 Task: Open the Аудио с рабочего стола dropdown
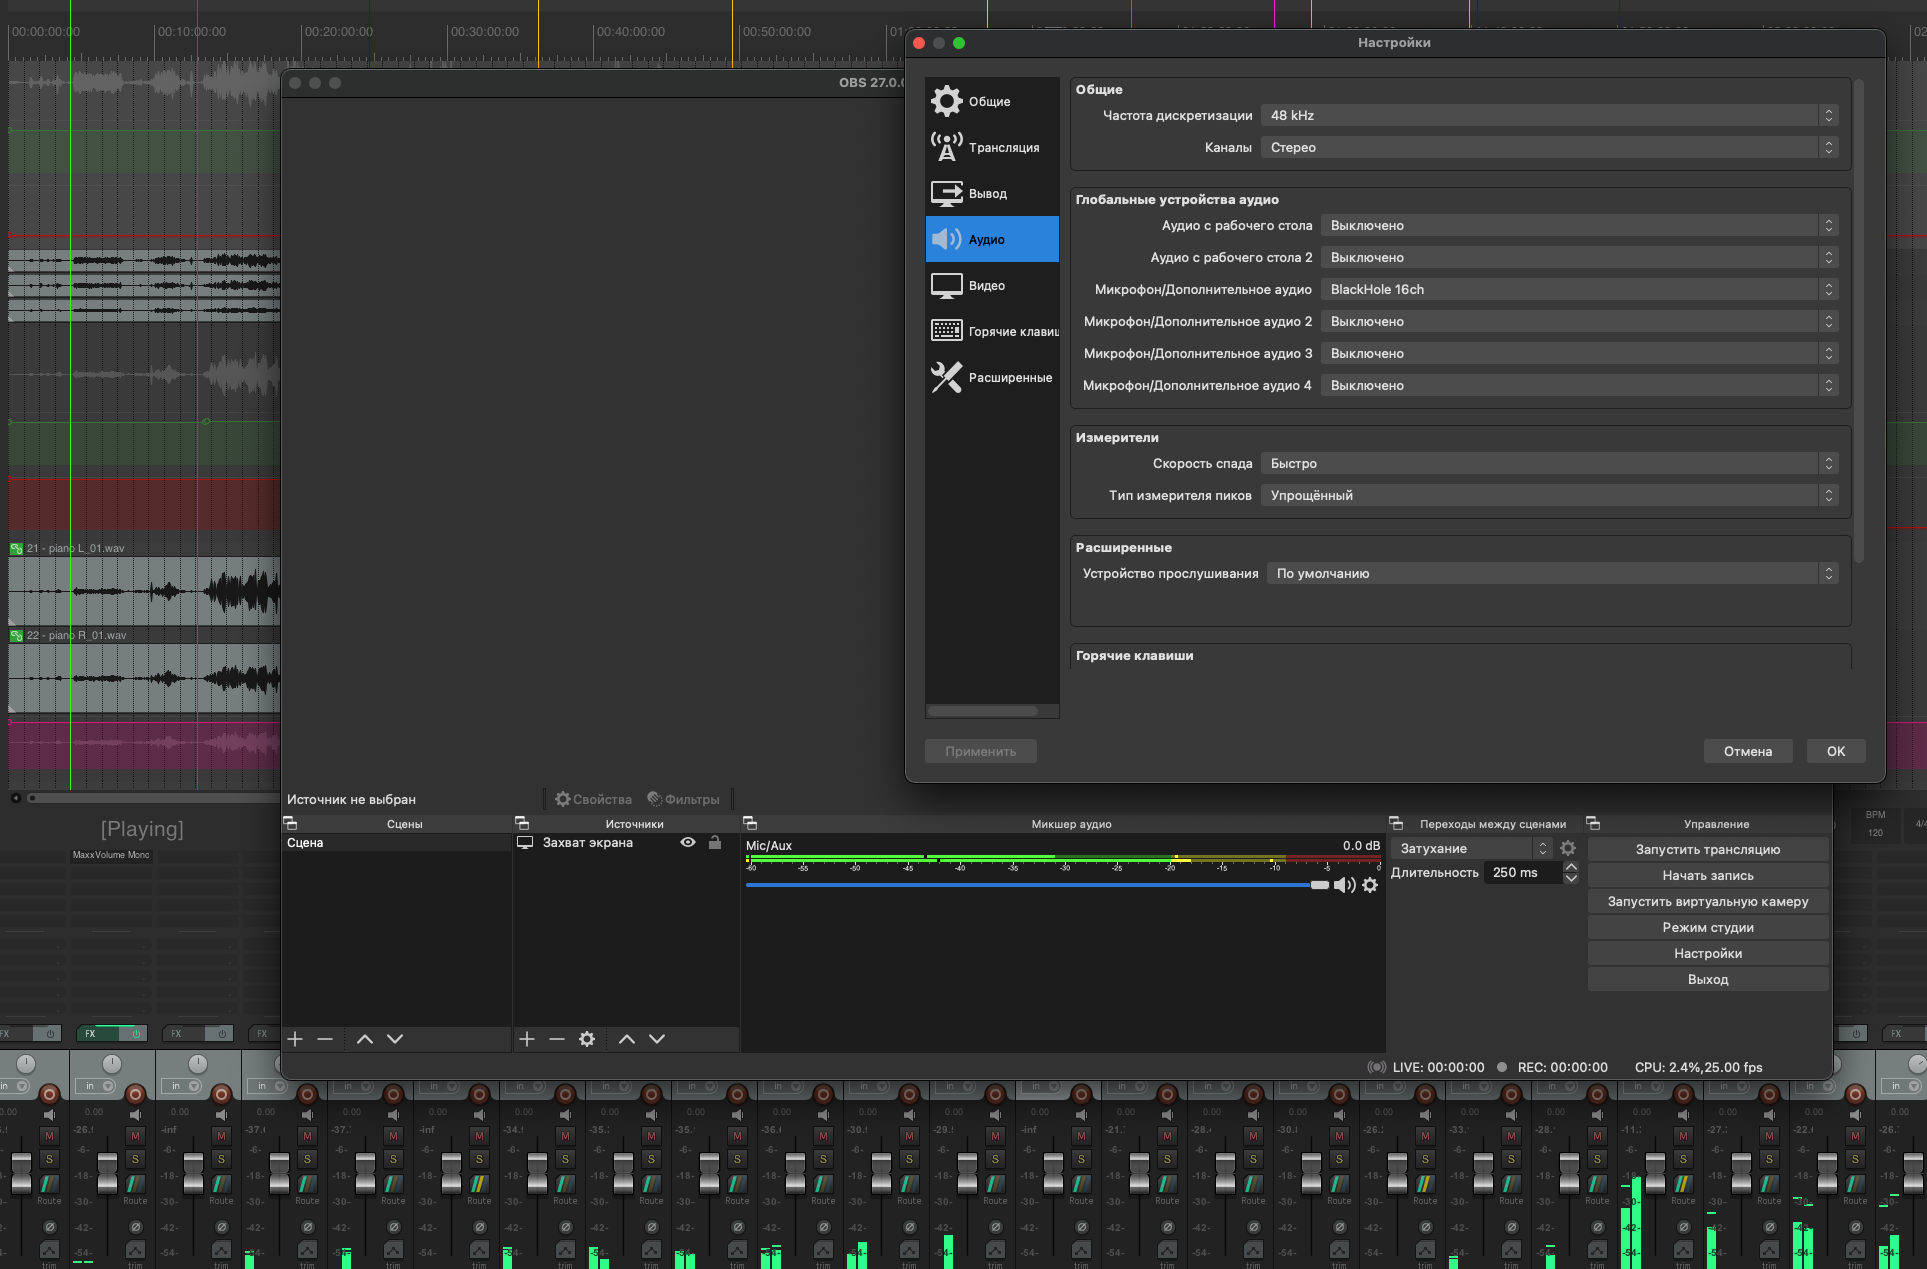tap(1579, 225)
